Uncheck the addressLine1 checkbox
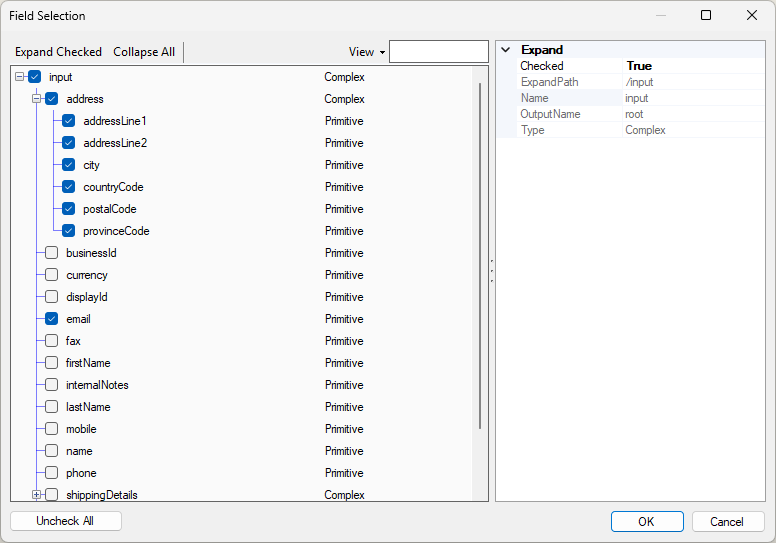776x543 pixels. (x=68, y=121)
